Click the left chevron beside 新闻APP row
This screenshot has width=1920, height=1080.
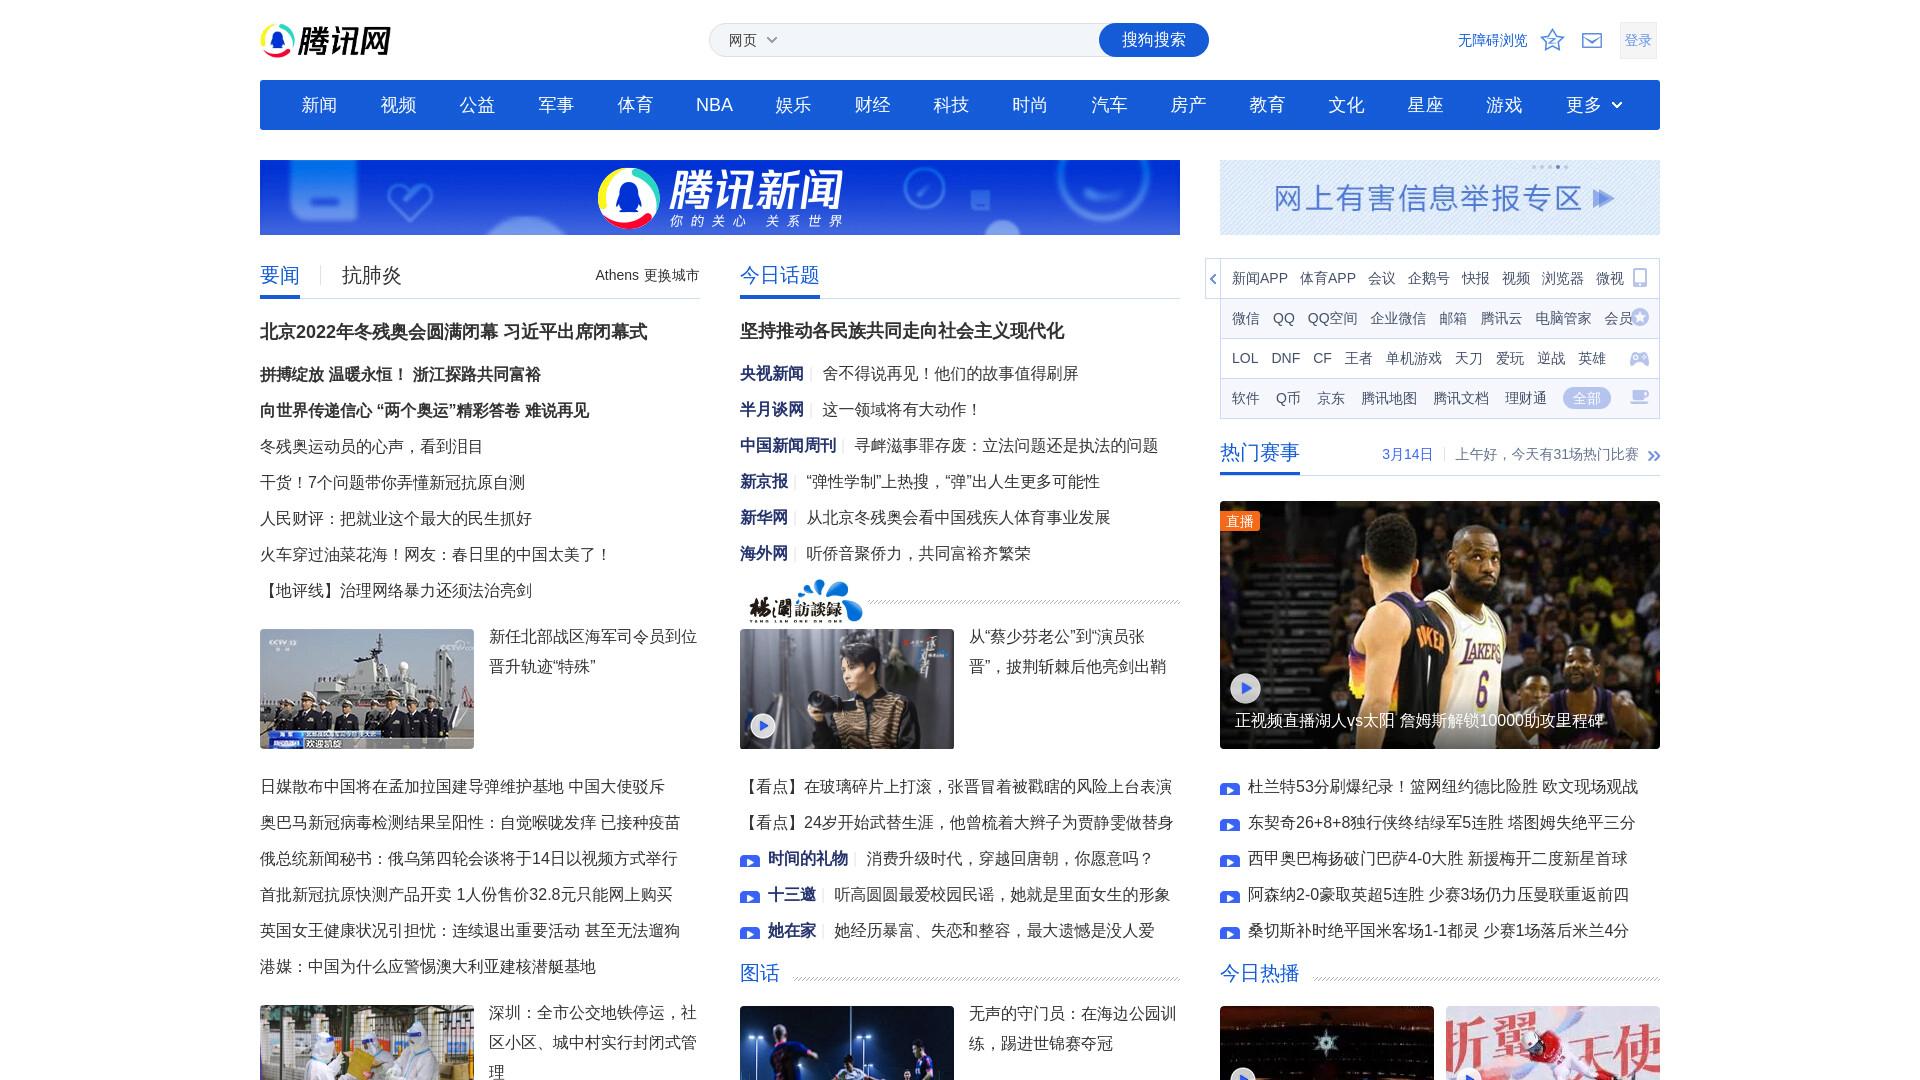pos(1213,279)
